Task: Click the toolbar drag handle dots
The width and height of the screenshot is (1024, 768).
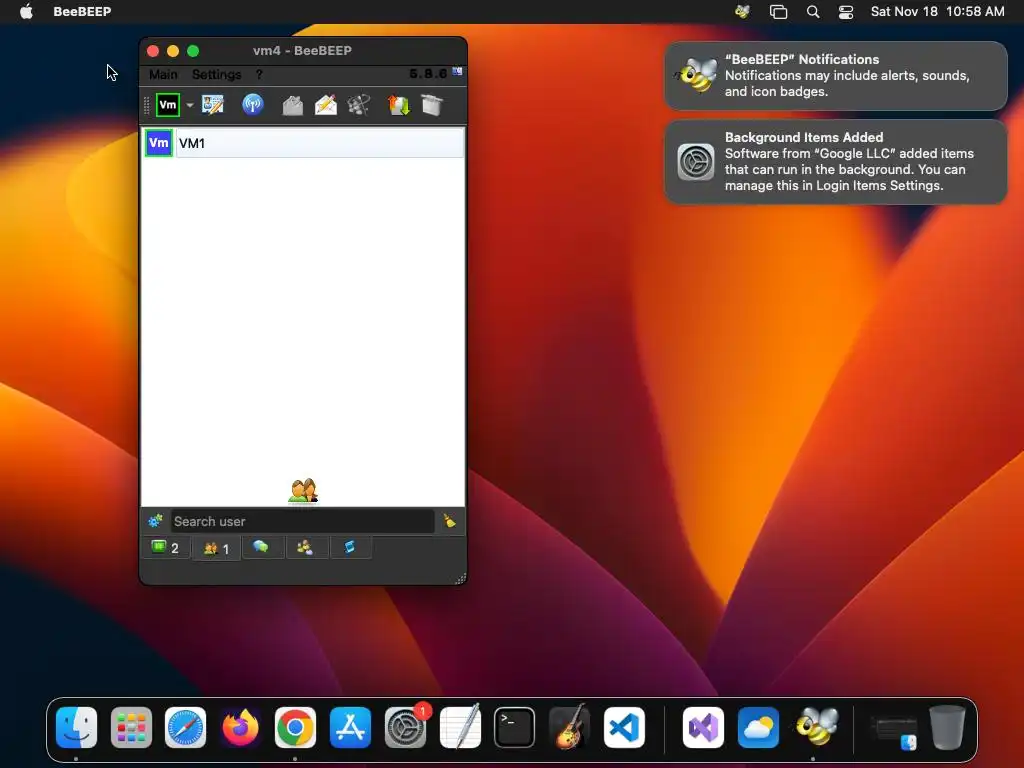Action: tap(147, 105)
